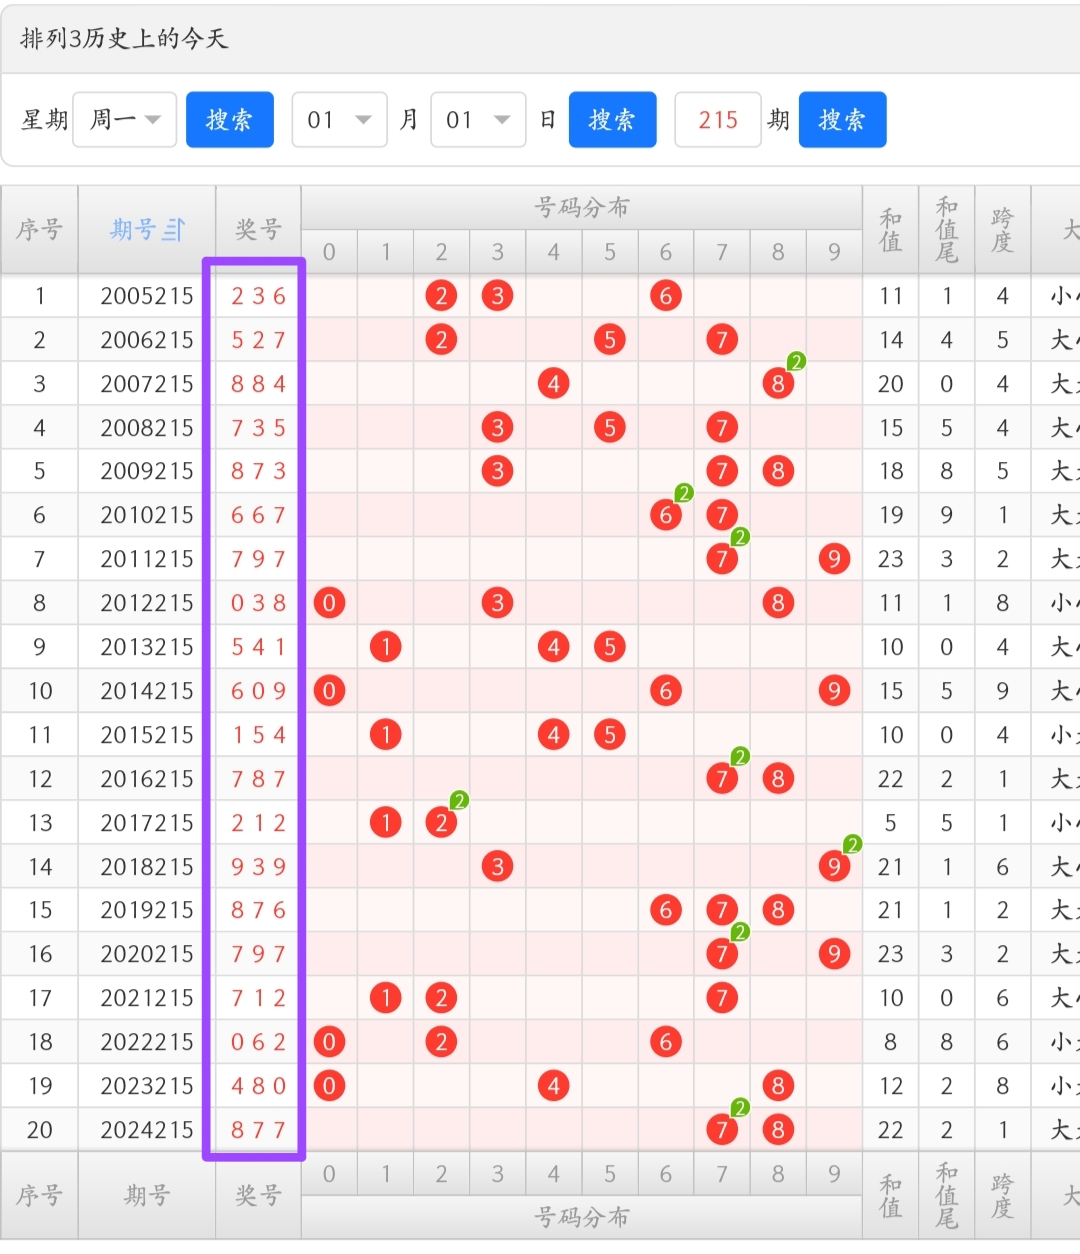
Task: Click winning number 2 3 6
Action: [258, 296]
